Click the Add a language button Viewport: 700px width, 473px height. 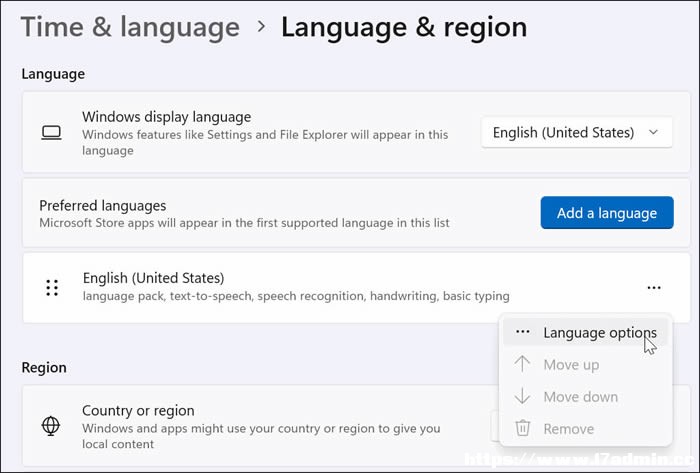coord(607,213)
